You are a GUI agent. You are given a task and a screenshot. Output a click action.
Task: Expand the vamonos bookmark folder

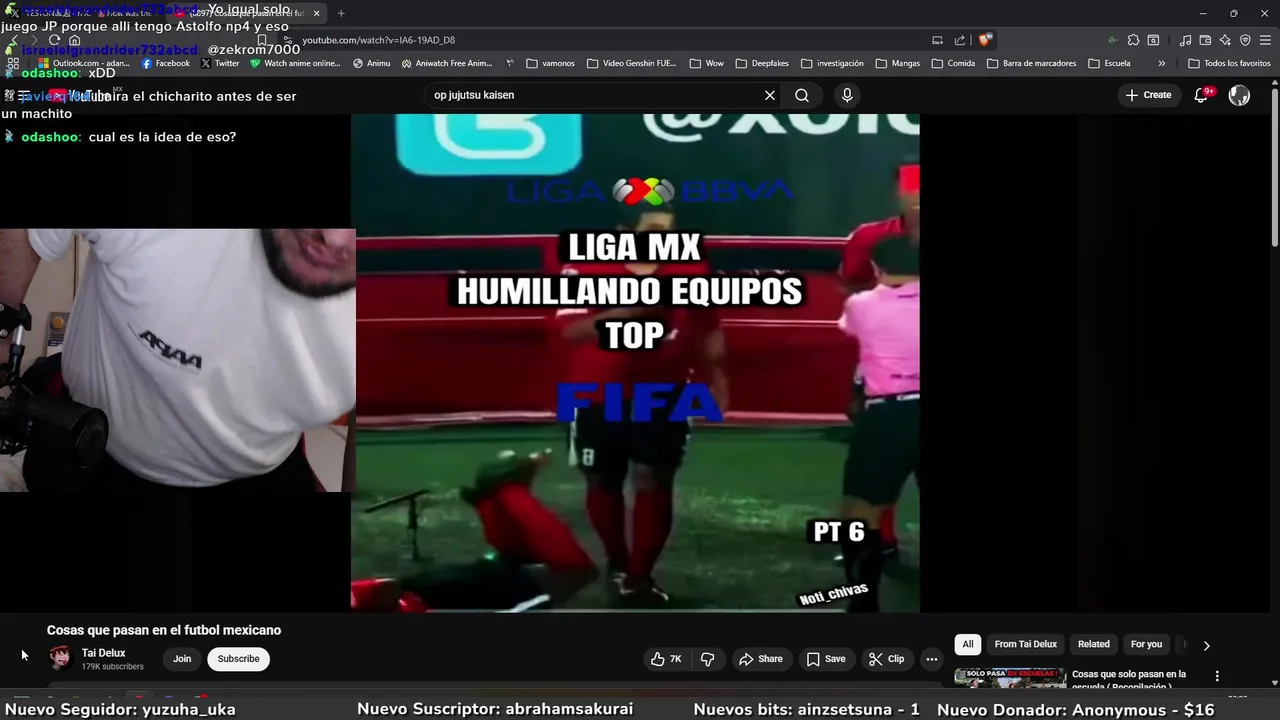click(x=550, y=63)
